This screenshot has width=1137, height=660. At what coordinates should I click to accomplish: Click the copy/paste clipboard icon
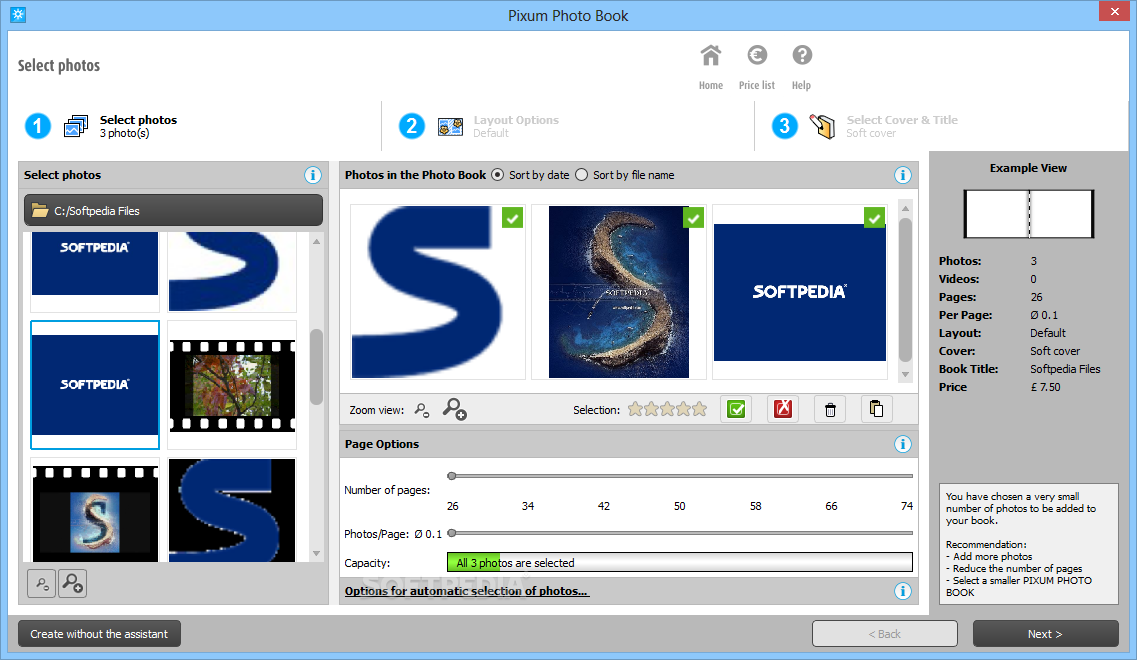[x=877, y=410]
